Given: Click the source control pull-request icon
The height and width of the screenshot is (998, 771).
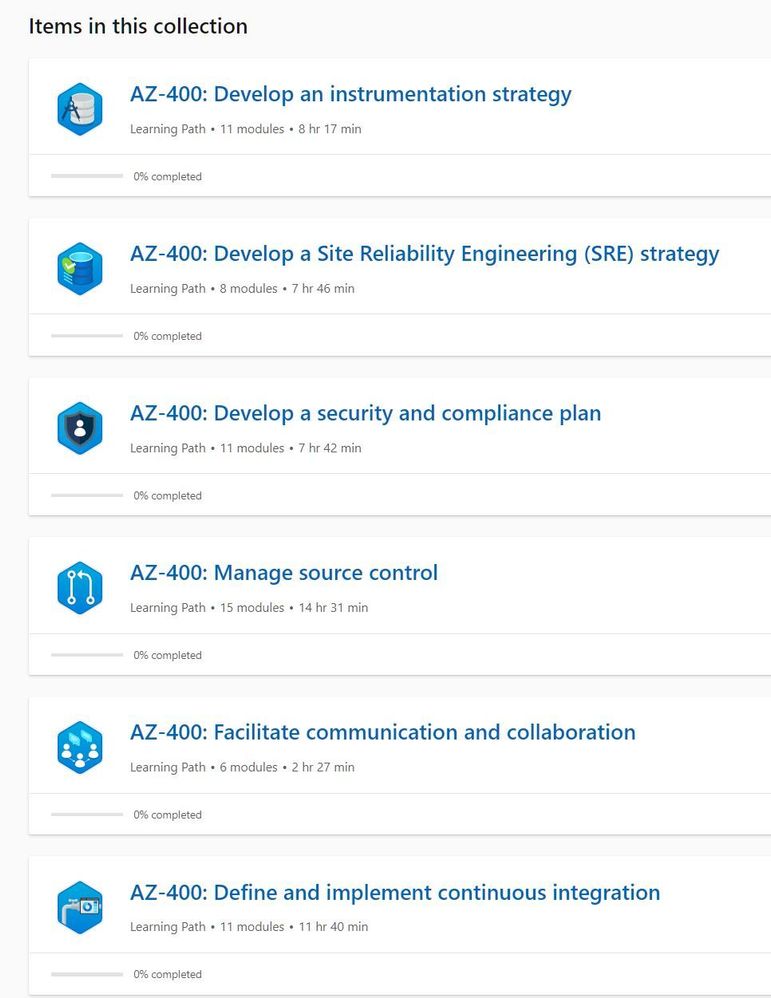Looking at the screenshot, I should coord(80,587).
